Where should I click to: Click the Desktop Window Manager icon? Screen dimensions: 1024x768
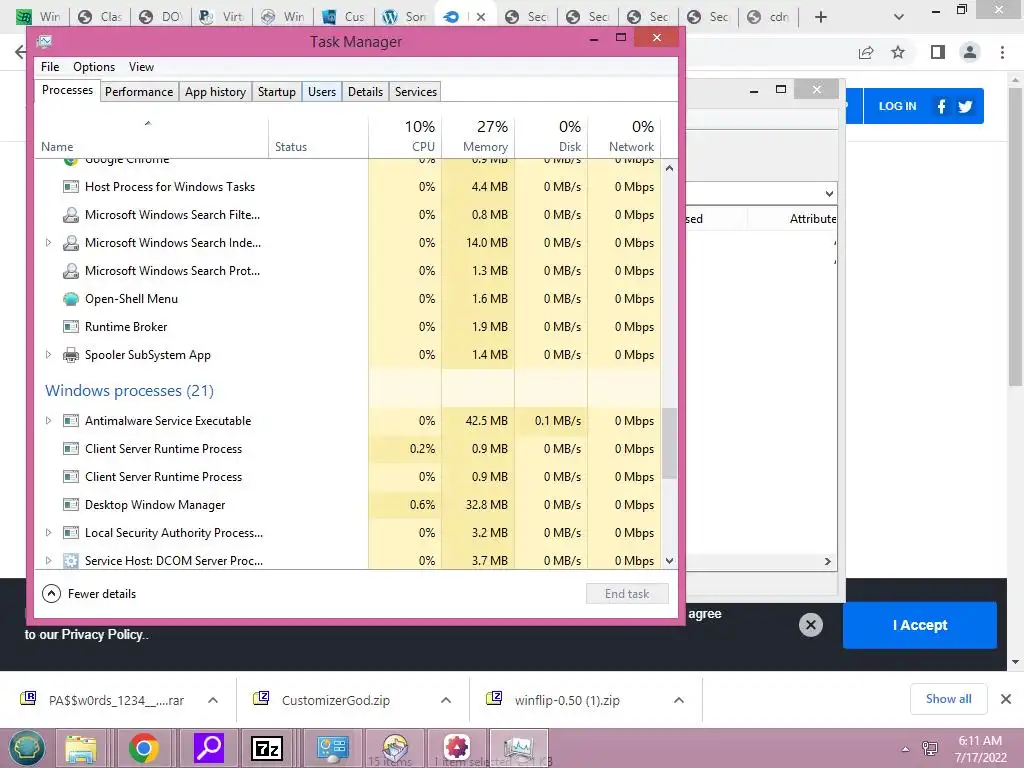point(71,505)
